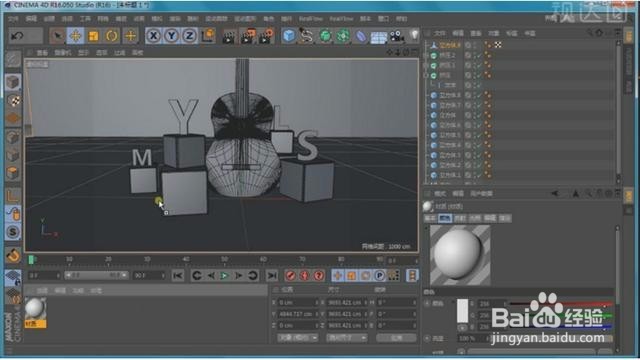The height and width of the screenshot is (360, 640).
Task: Click the purple Bend deformer icon
Action: click(361, 36)
